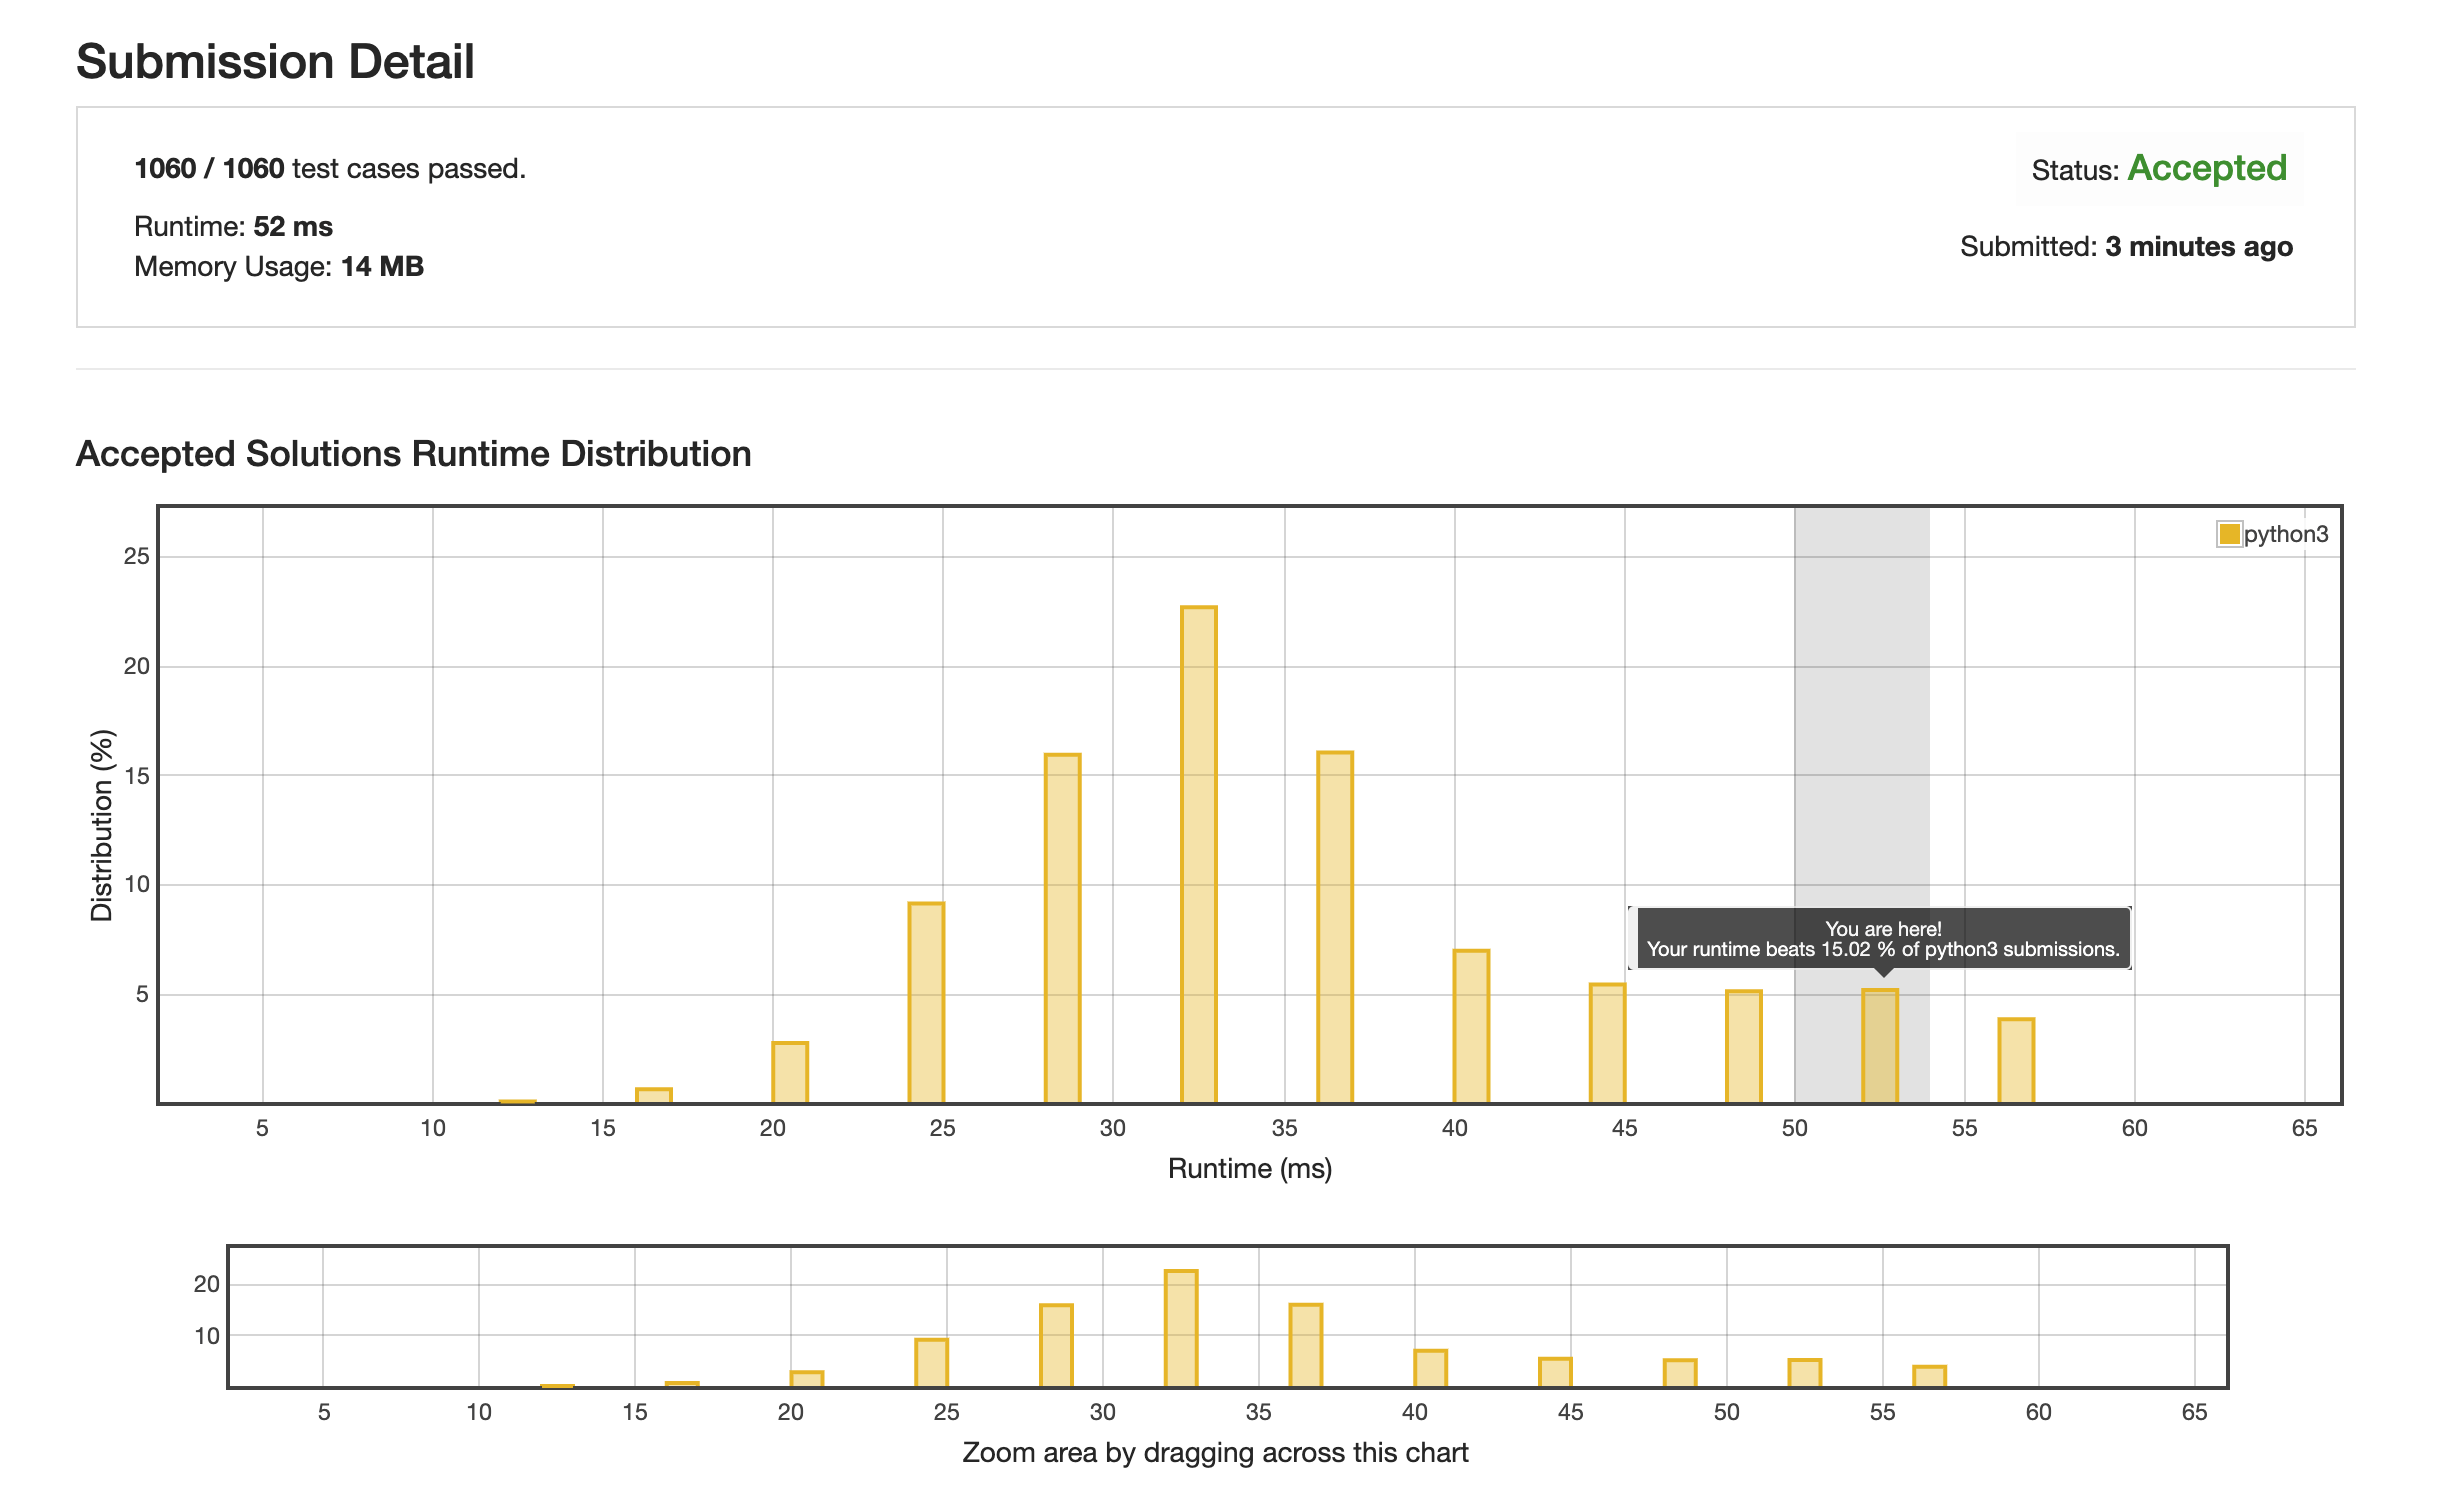The width and height of the screenshot is (2448, 1492).
Task: Click the "Runtime: 52 ms" text
Action: coord(233,227)
